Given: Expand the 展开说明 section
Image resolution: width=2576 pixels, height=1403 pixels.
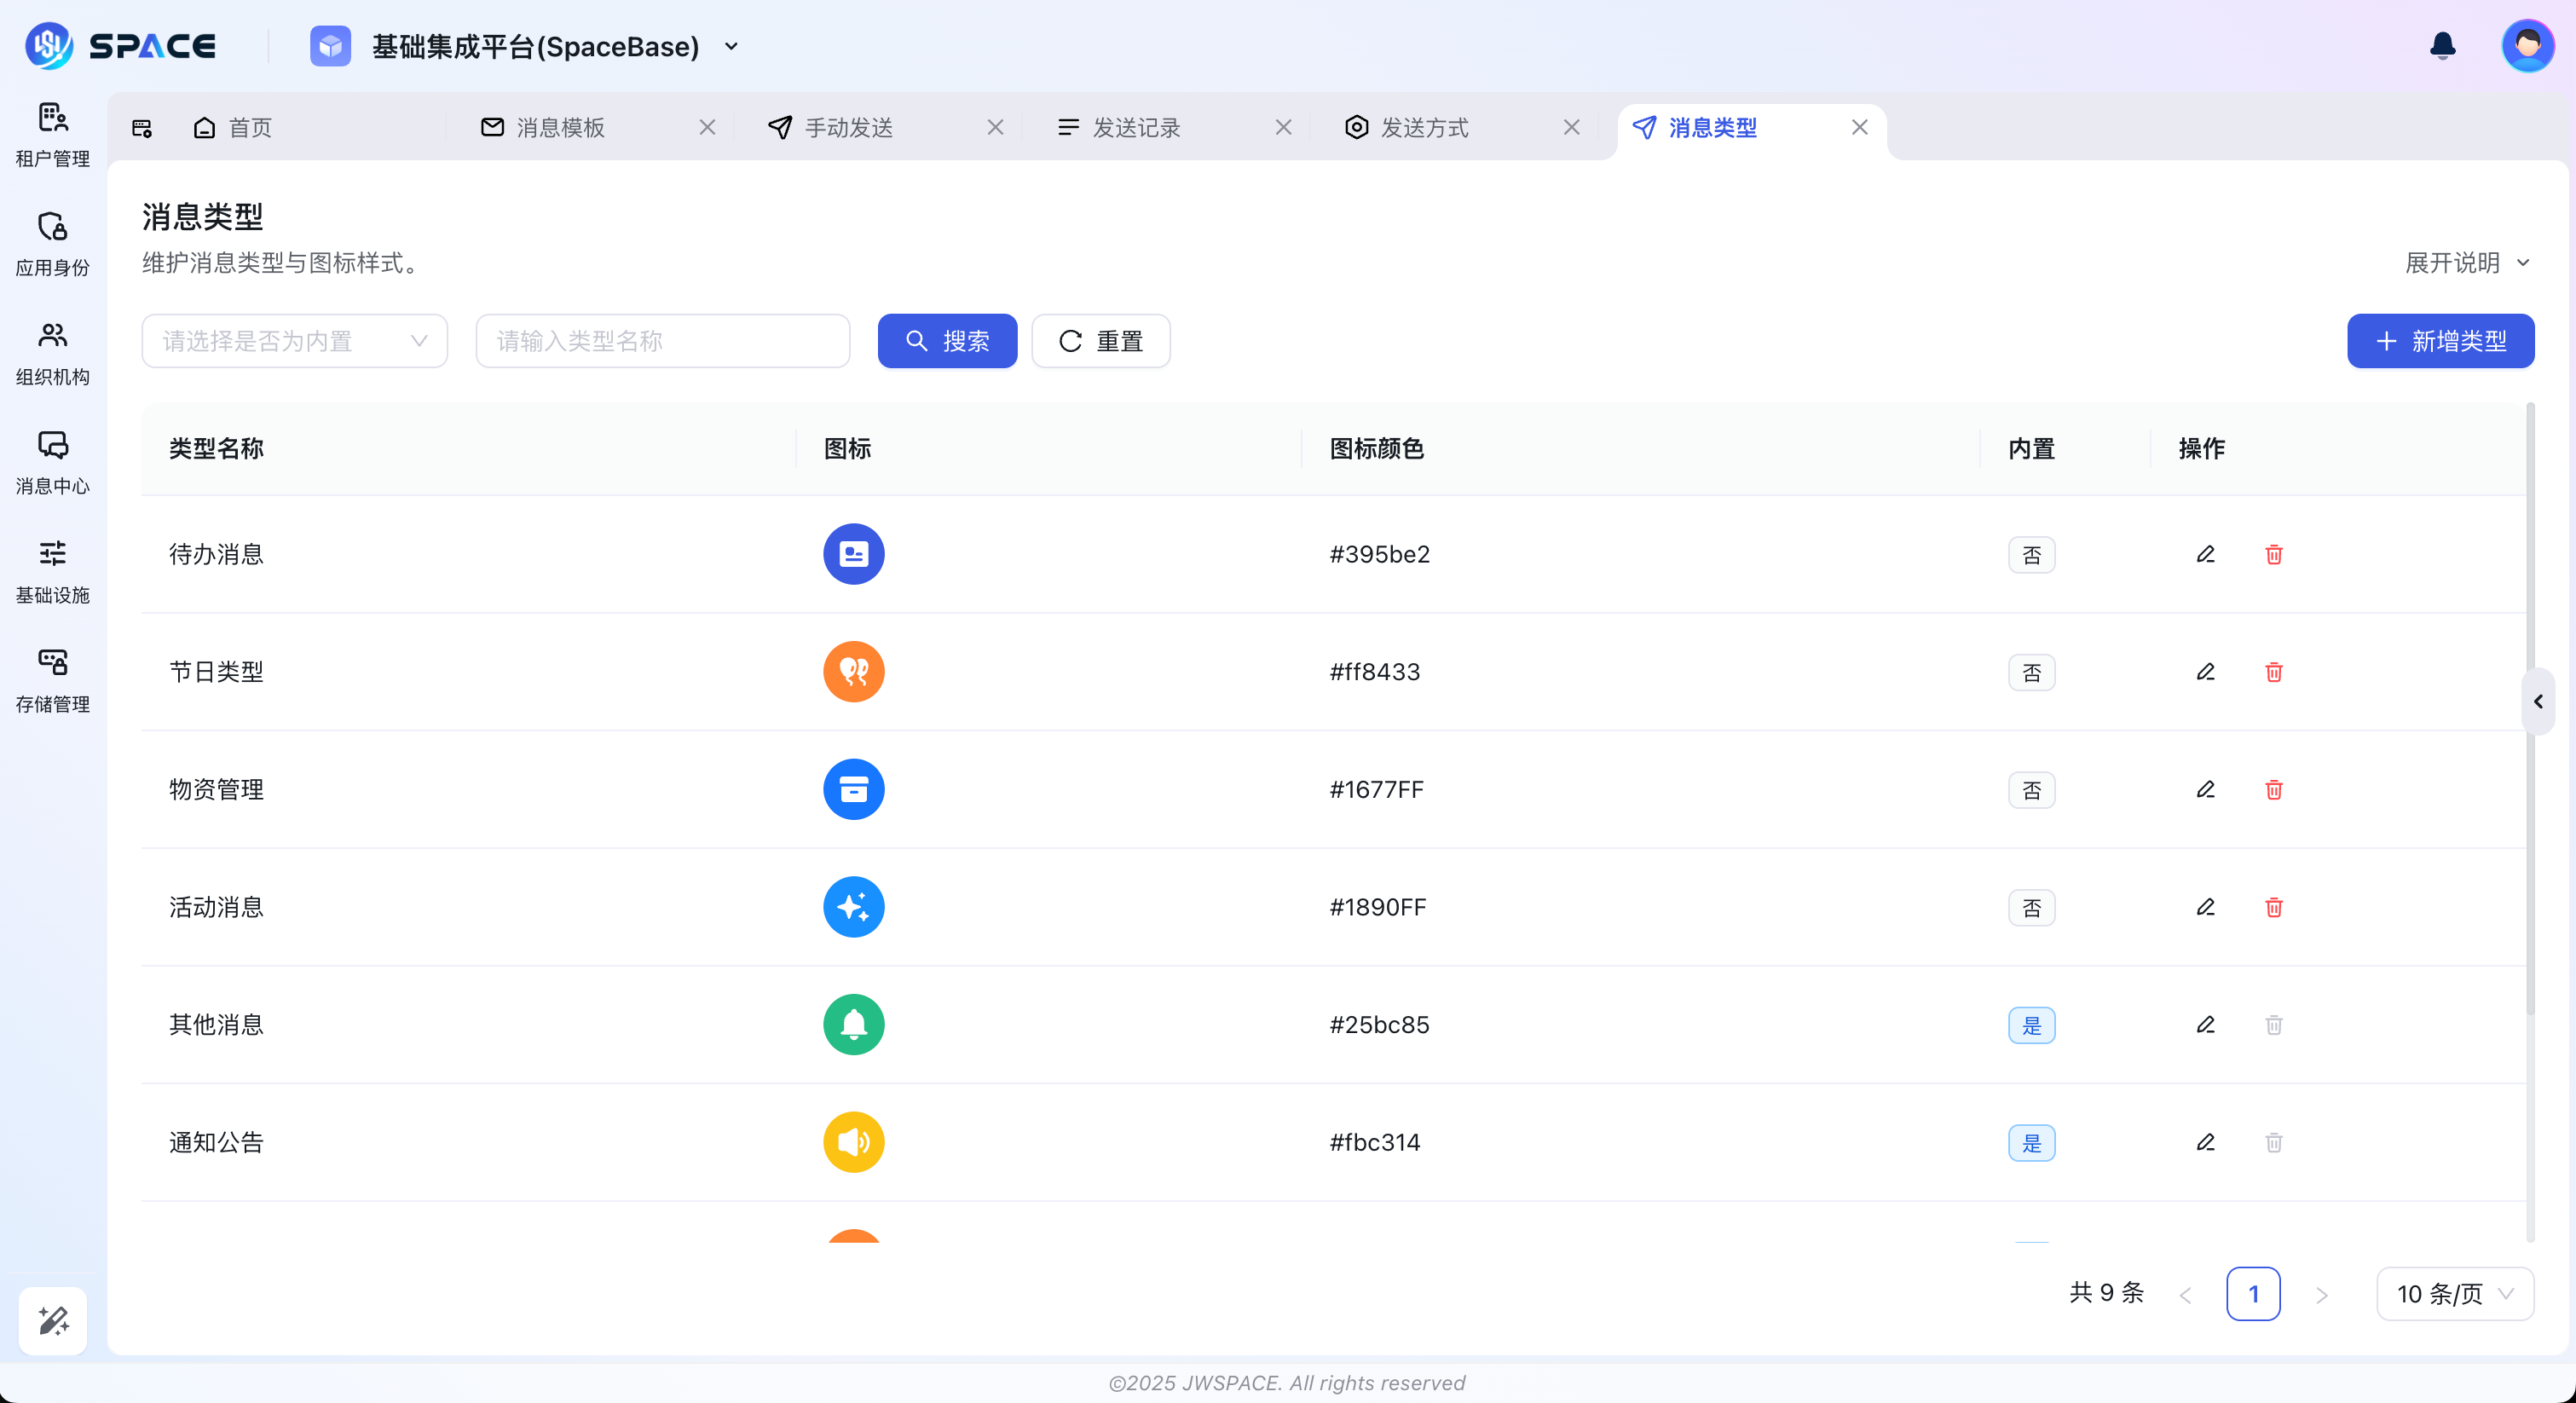Looking at the screenshot, I should [2467, 263].
